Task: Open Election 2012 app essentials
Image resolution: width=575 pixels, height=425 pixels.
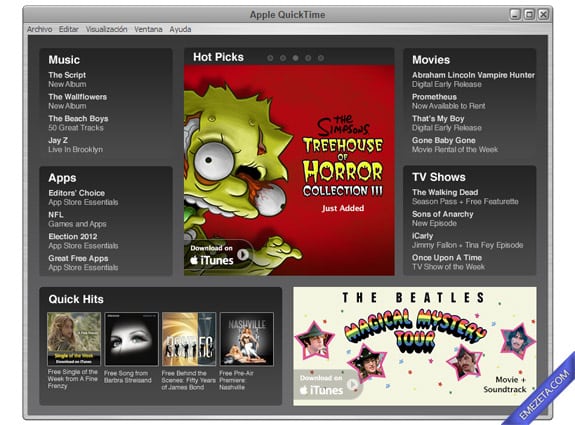Action: (83, 241)
